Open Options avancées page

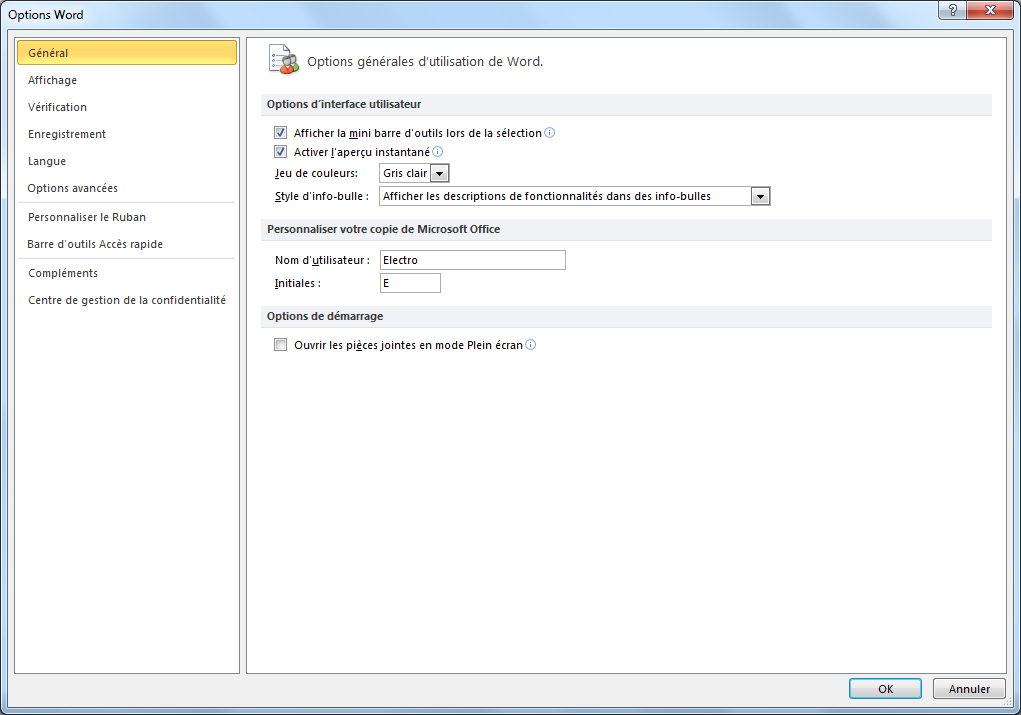pos(72,188)
